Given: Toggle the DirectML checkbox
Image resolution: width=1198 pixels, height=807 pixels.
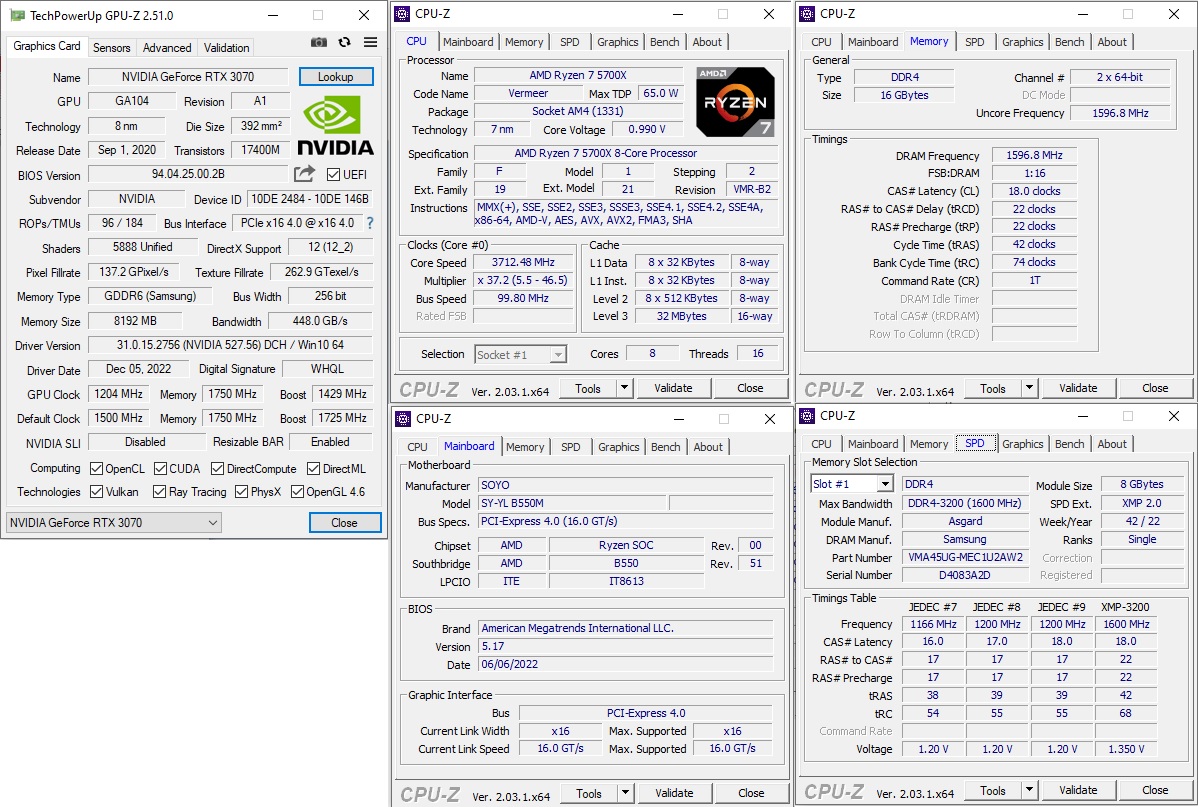Looking at the screenshot, I should 313,468.
